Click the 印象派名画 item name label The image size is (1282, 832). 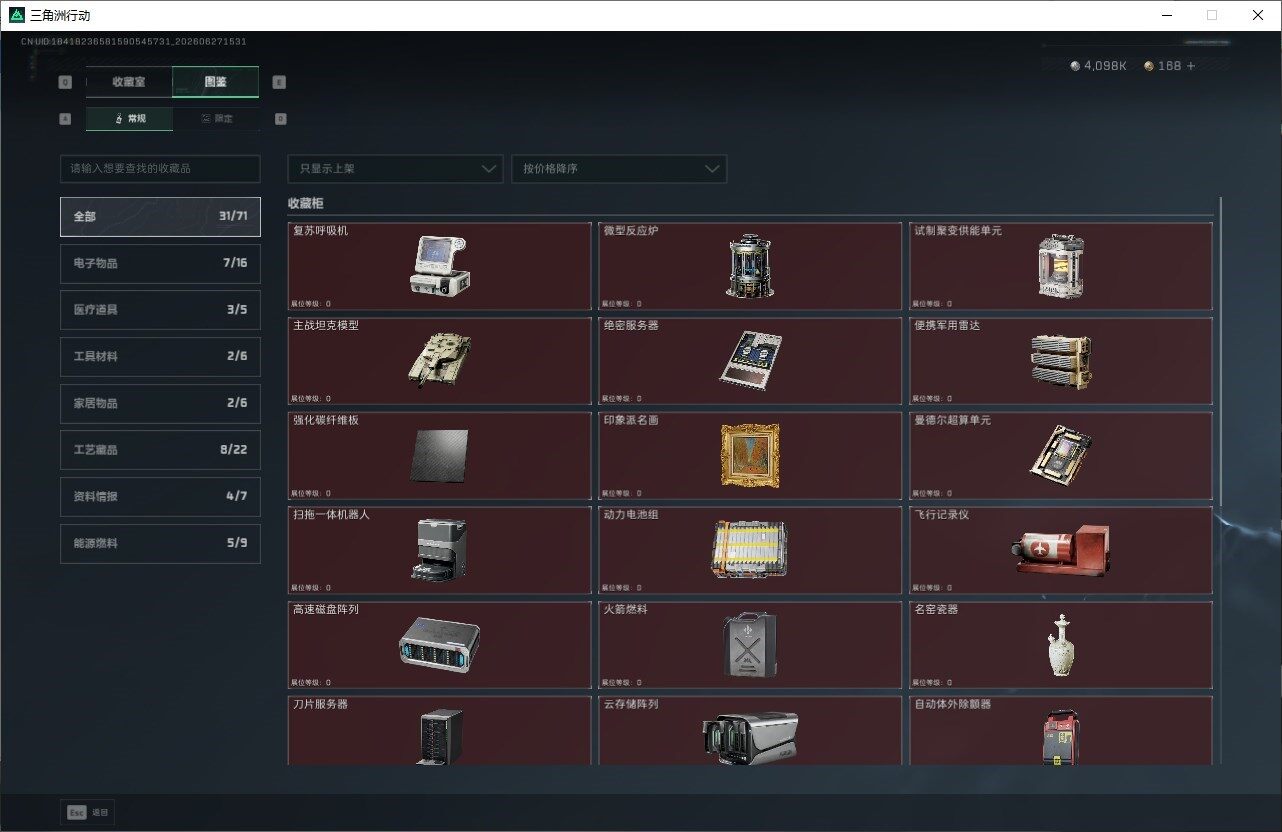tap(631, 420)
